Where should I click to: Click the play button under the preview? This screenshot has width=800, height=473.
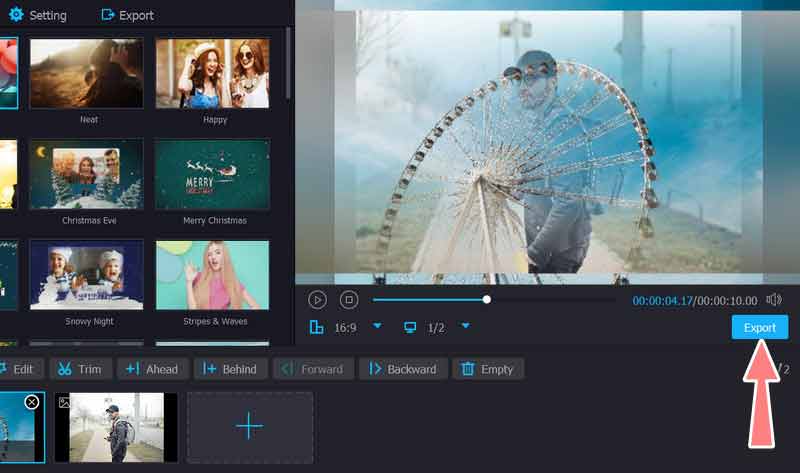[x=317, y=299]
